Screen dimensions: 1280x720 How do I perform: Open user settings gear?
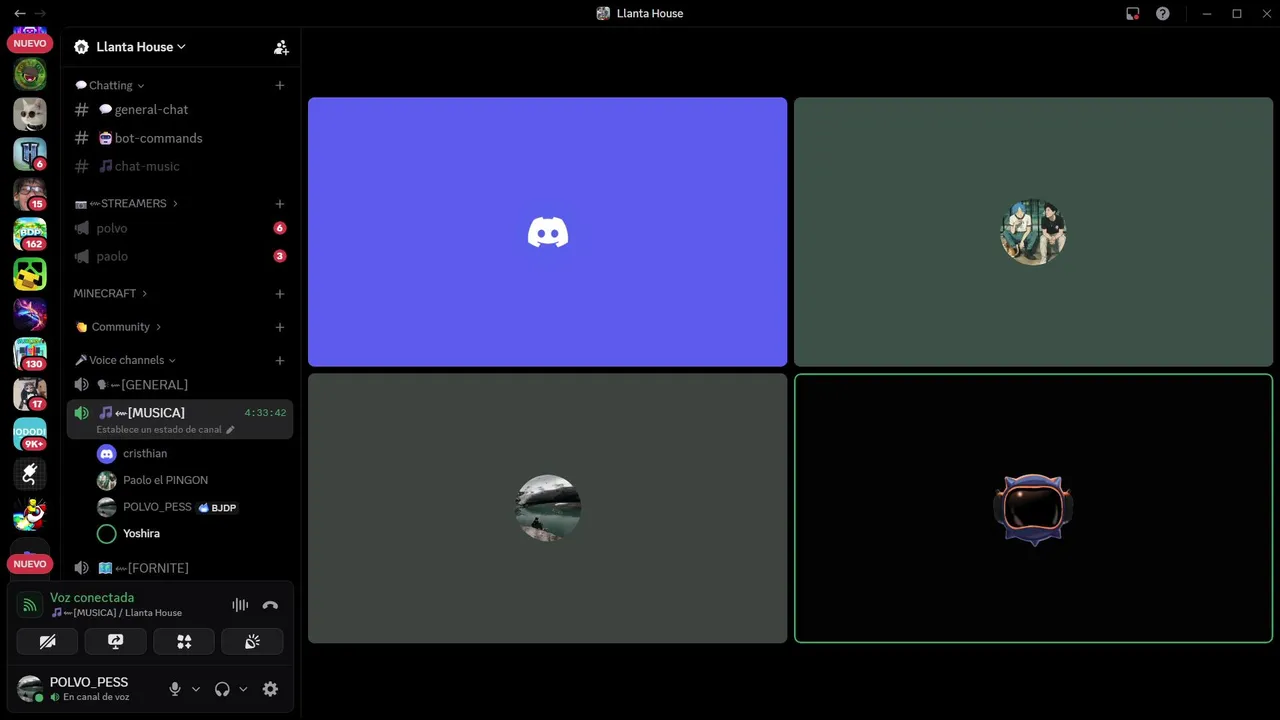(270, 689)
